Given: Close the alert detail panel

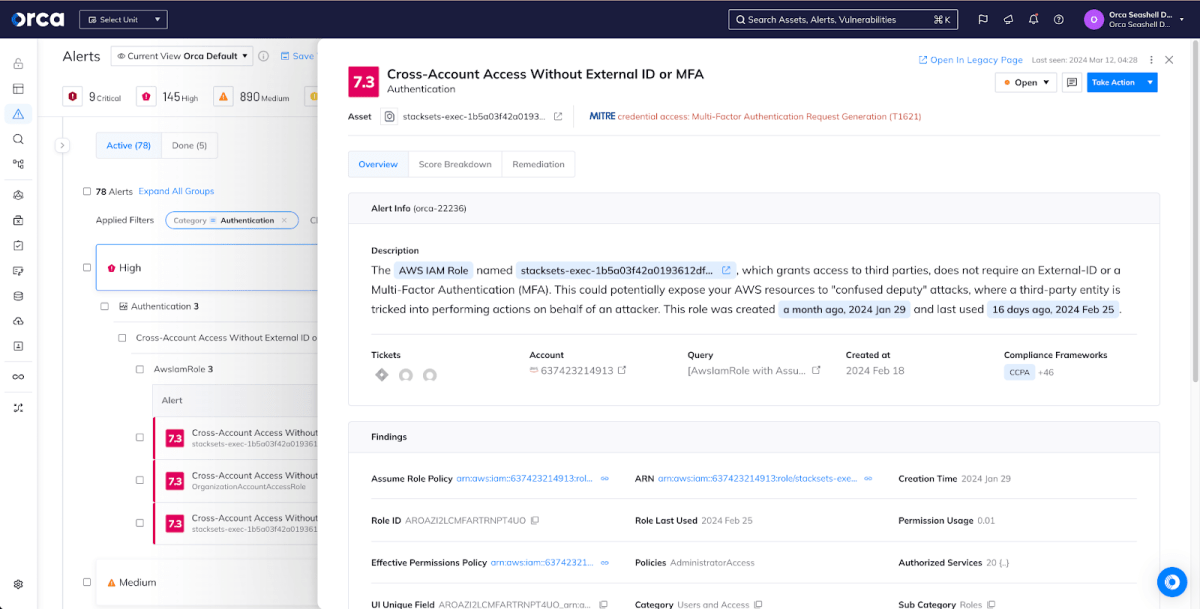Looking at the screenshot, I should click(x=1169, y=60).
